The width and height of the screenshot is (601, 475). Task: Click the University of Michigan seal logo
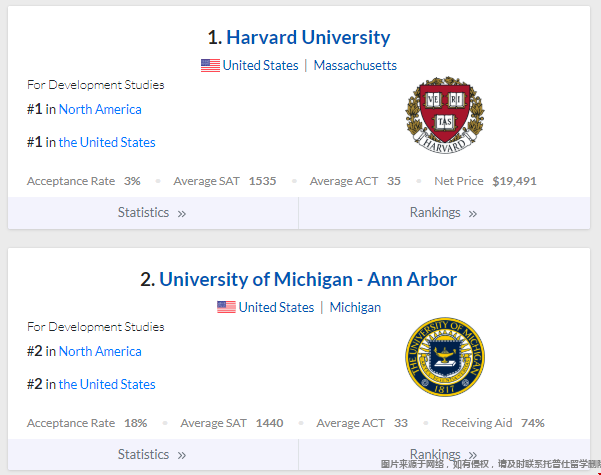pos(445,357)
